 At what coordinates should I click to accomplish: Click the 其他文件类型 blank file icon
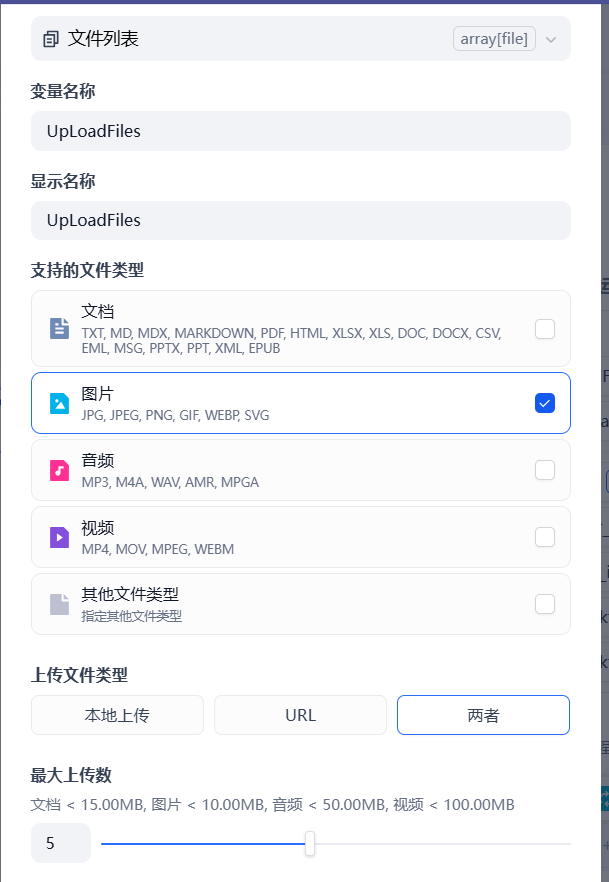click(59, 604)
